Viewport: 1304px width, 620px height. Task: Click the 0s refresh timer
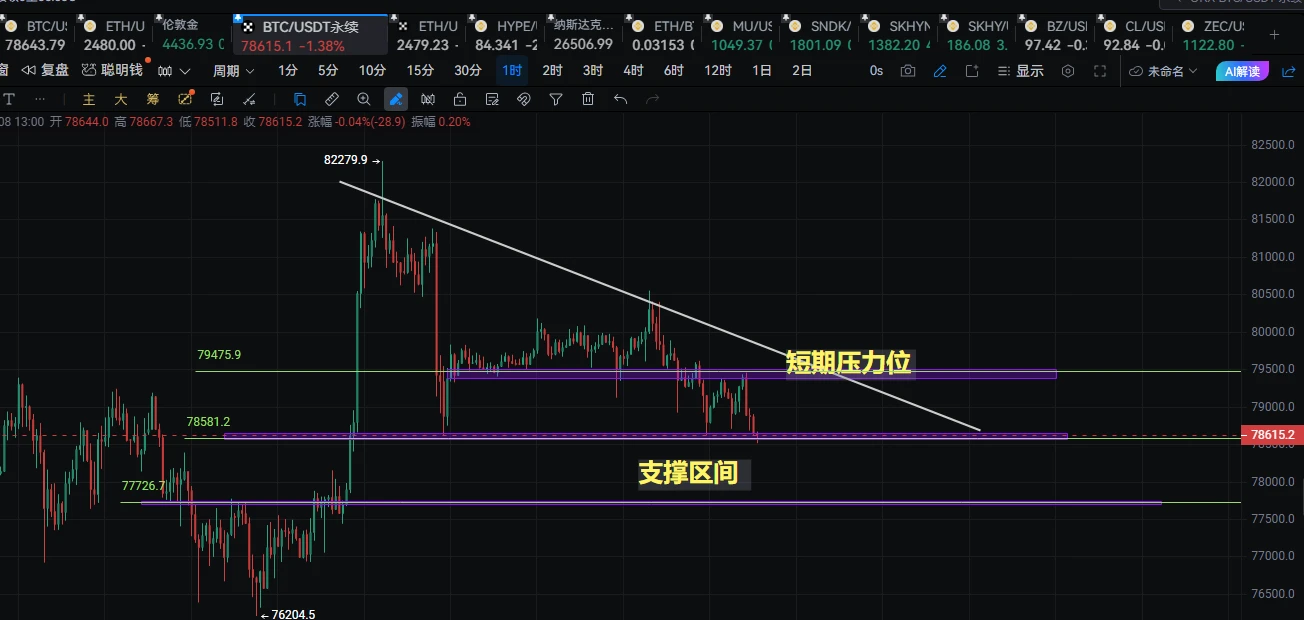(876, 71)
